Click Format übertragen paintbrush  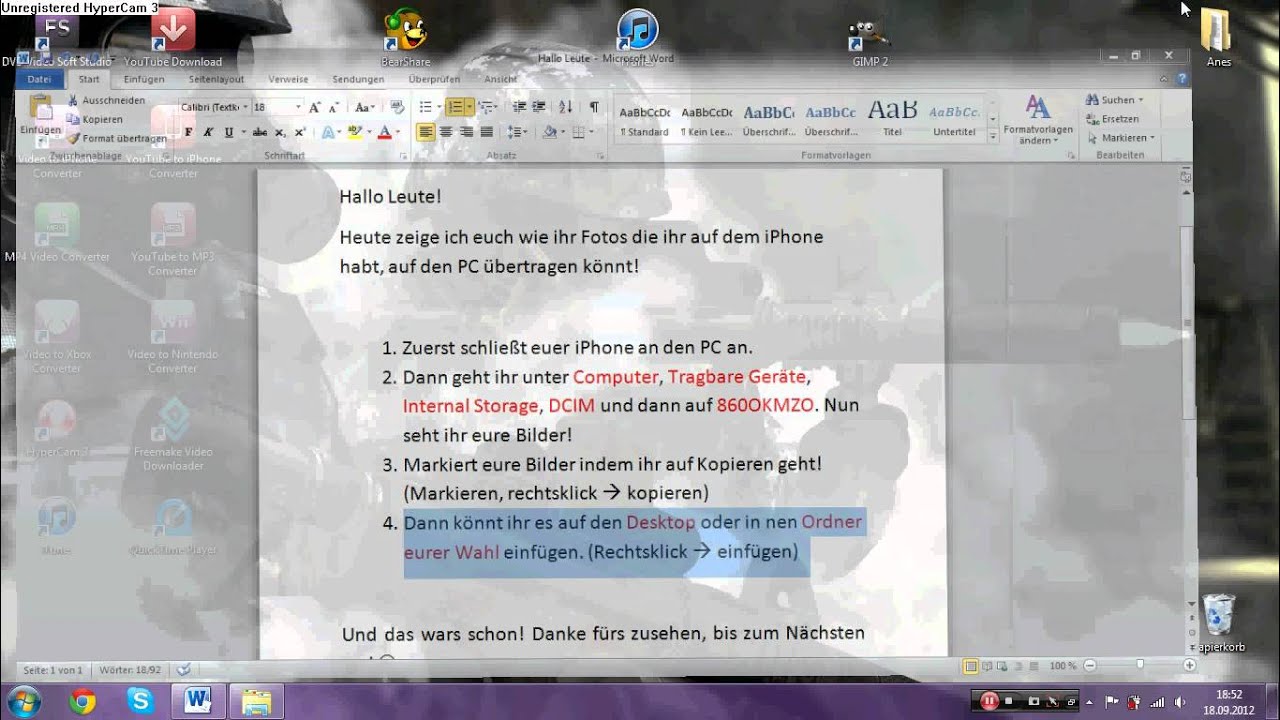click(117, 138)
